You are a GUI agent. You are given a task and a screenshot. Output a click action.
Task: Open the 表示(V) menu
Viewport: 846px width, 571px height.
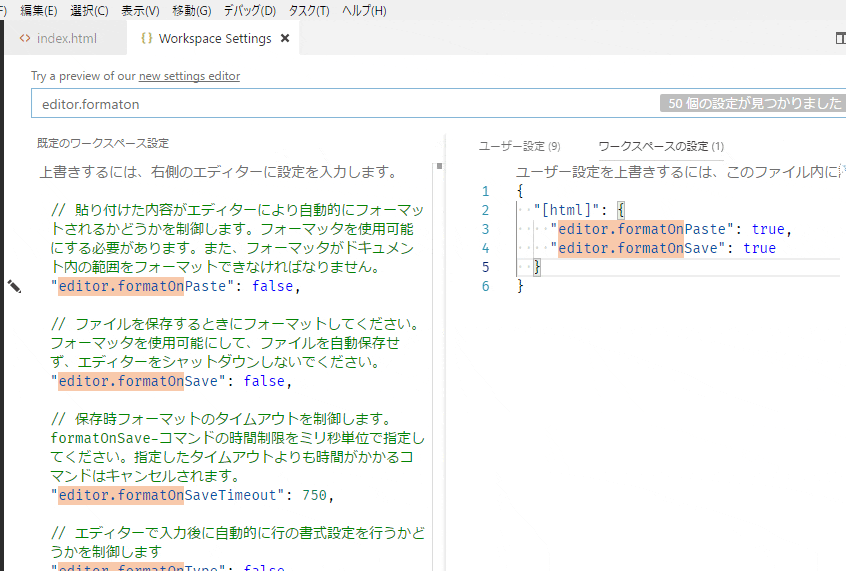tap(140, 11)
